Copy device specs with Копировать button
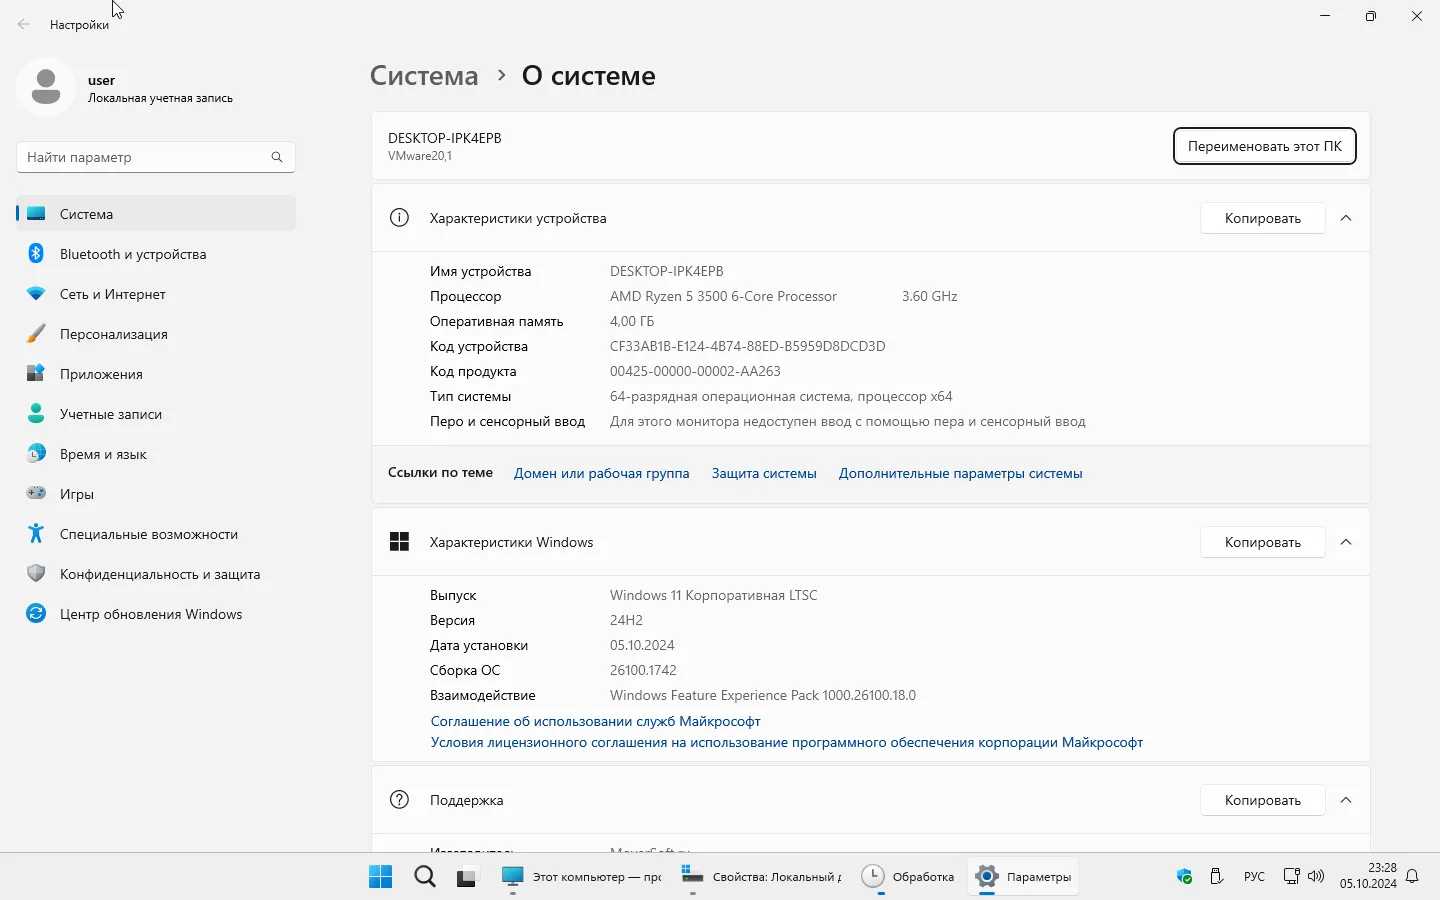 pyautogui.click(x=1262, y=218)
